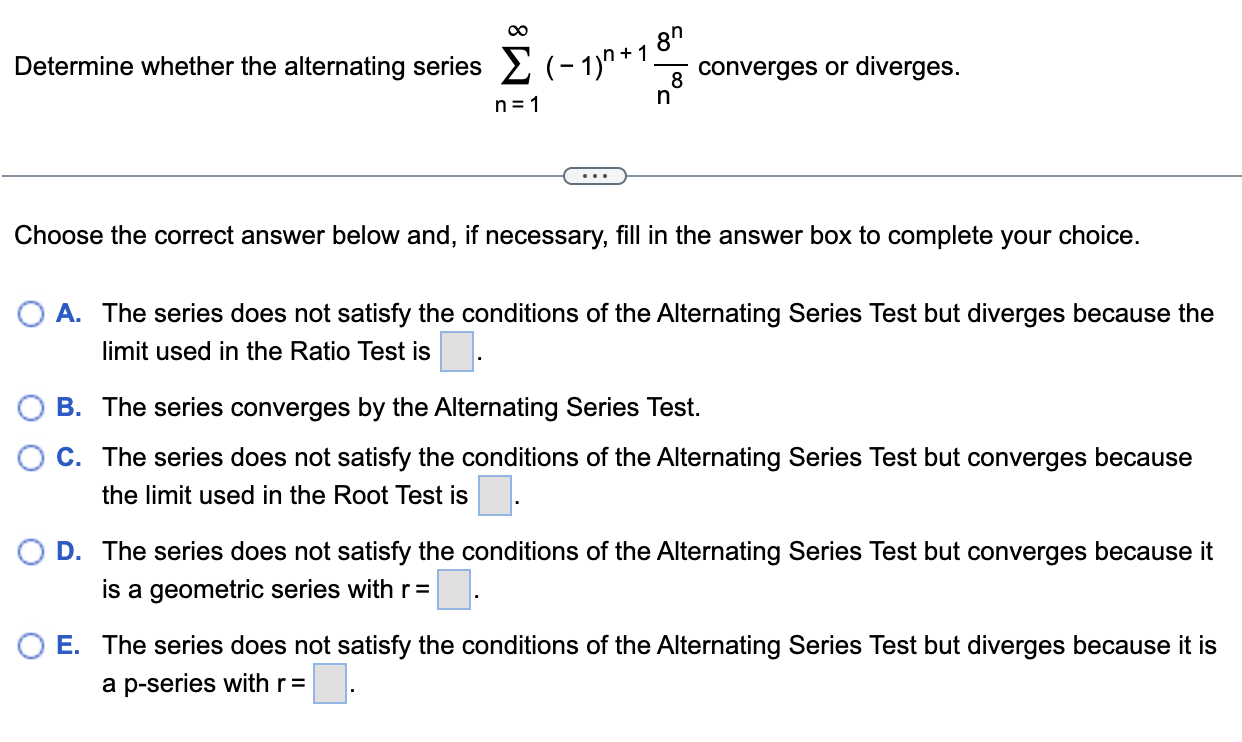The width and height of the screenshot is (1242, 742).
Task: Select the radio button for choice A
Action: pyautogui.click(x=31, y=314)
